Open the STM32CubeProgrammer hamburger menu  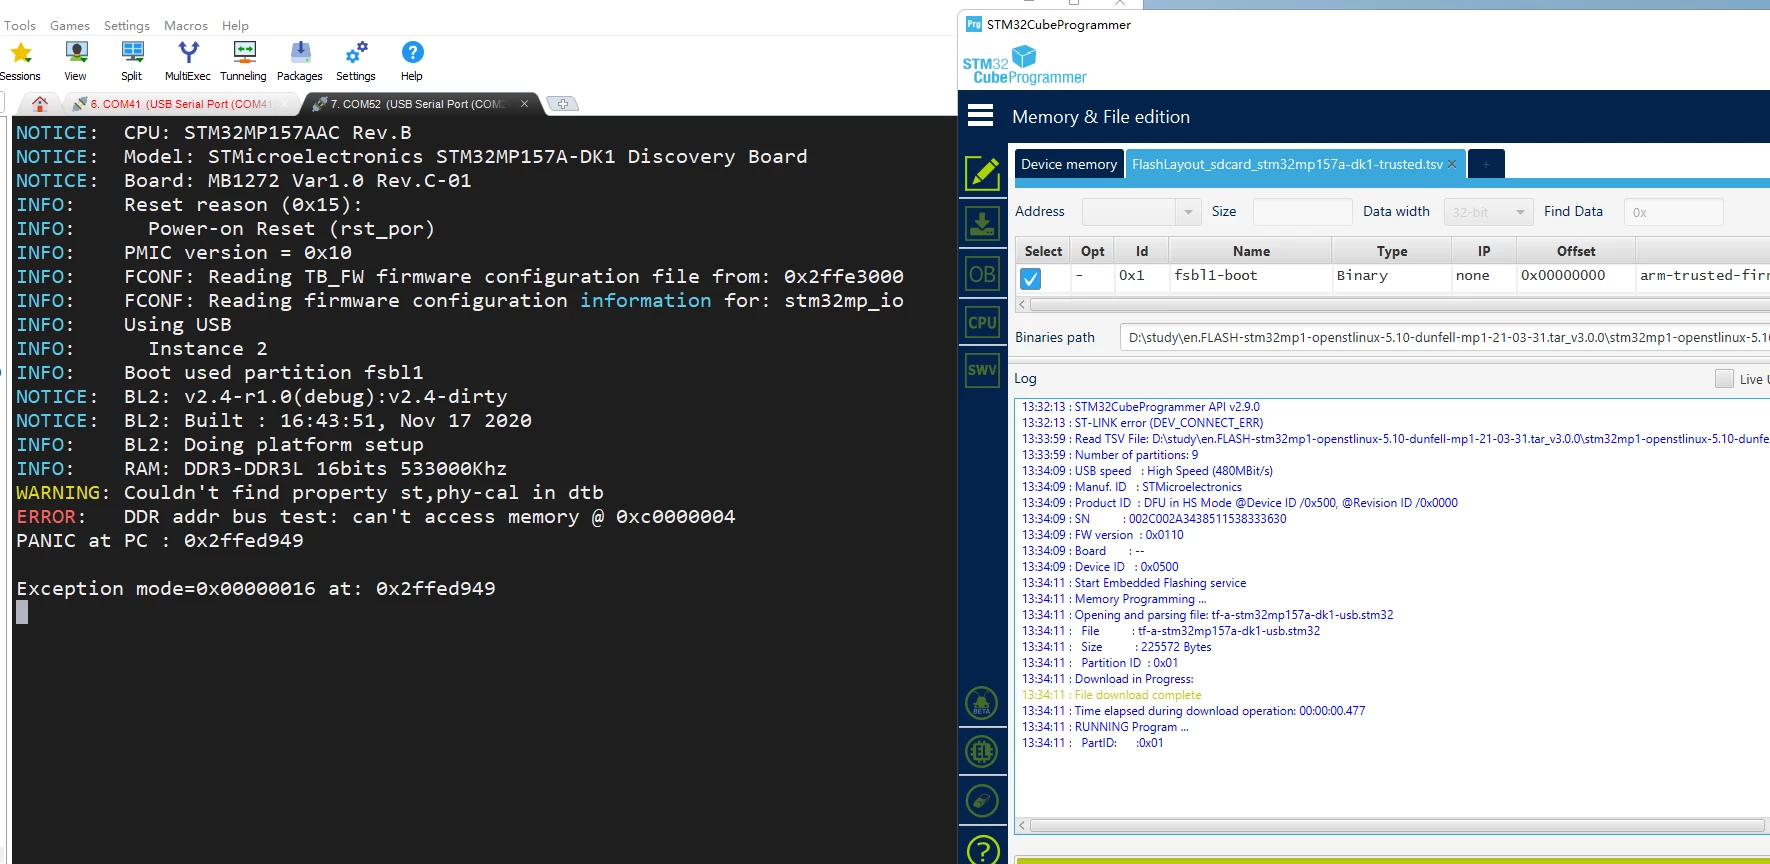[981, 116]
